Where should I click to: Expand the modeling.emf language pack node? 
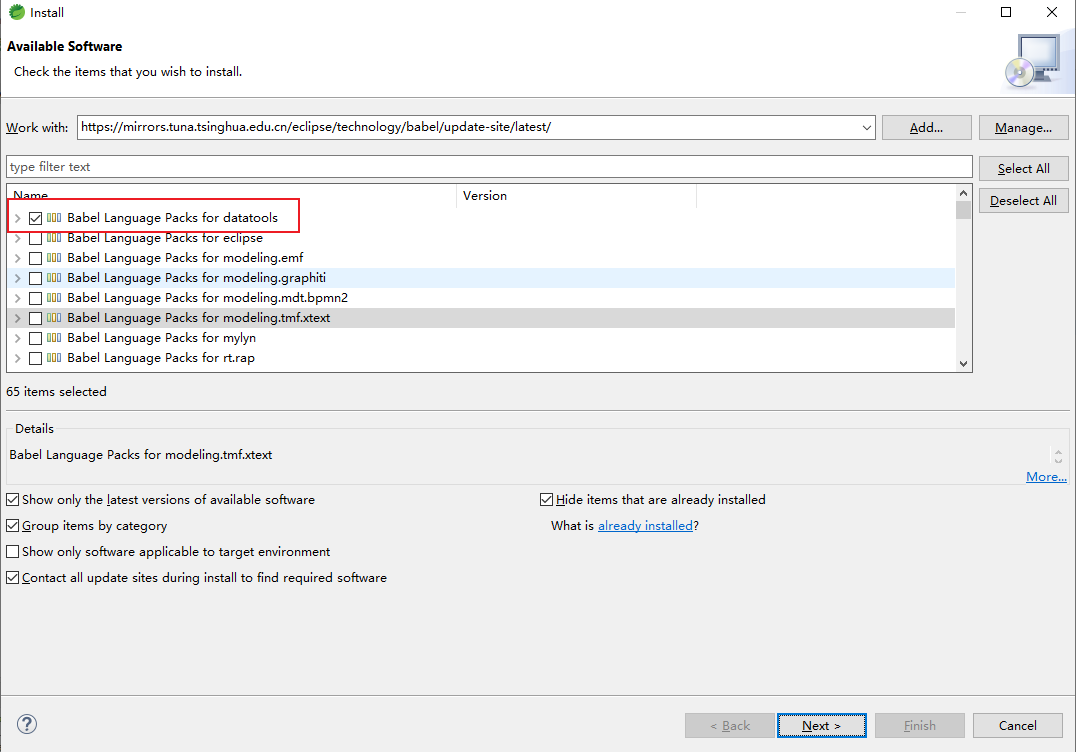pos(18,258)
